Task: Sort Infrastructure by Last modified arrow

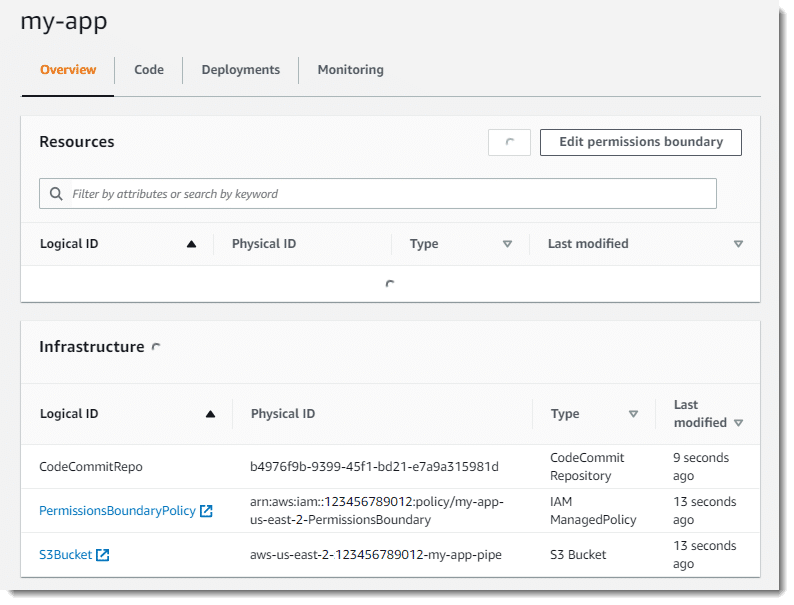Action: [x=738, y=423]
